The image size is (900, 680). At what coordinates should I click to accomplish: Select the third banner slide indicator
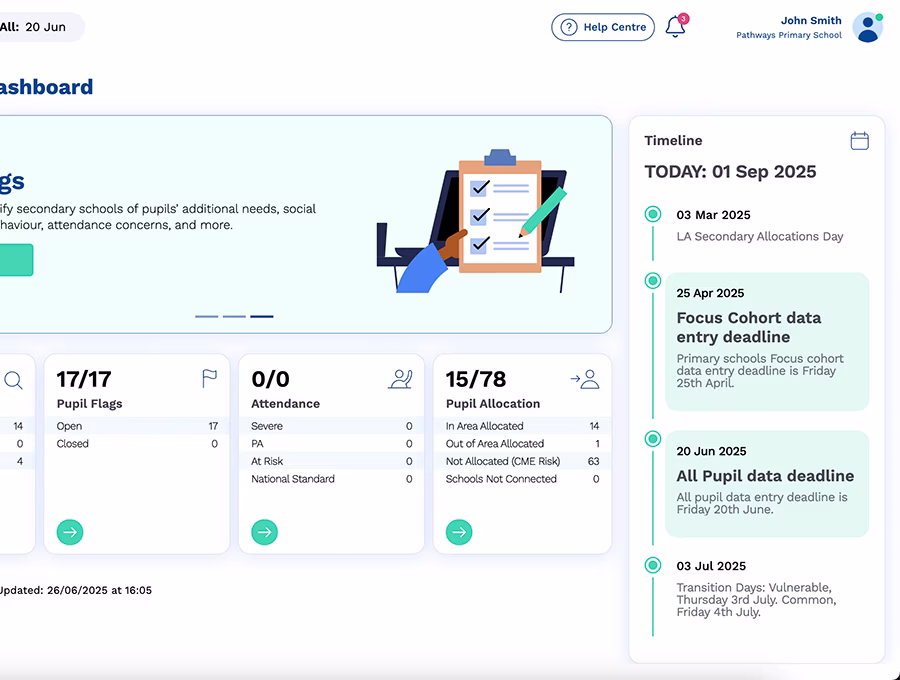coord(262,316)
